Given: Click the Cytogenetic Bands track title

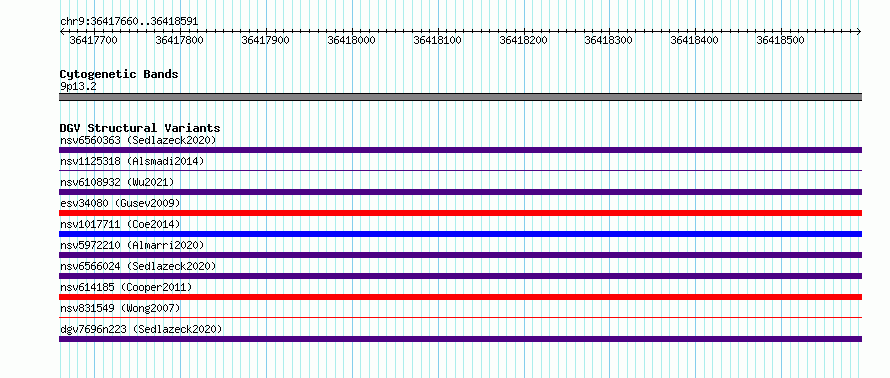Looking at the screenshot, I should pyautogui.click(x=119, y=74).
